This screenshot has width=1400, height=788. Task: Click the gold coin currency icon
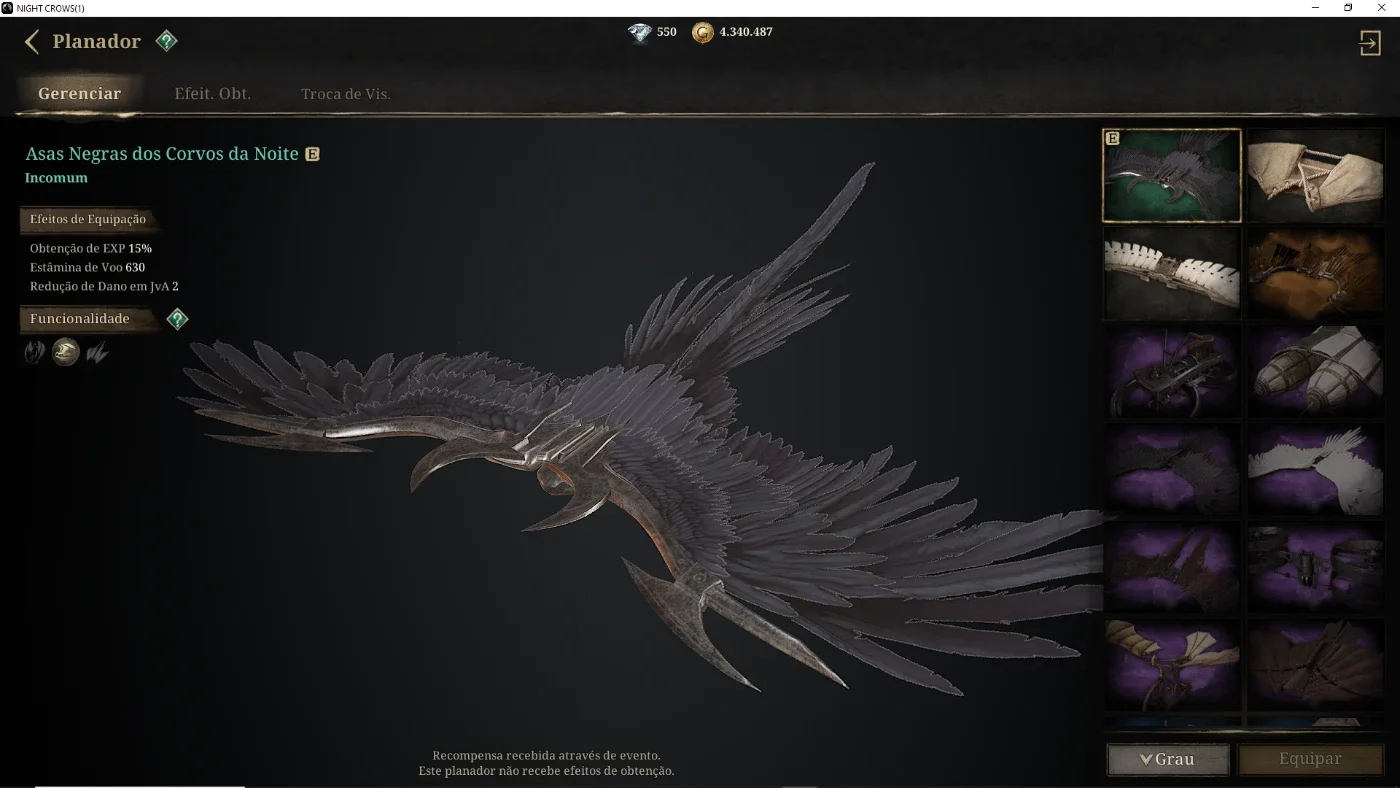tap(703, 33)
